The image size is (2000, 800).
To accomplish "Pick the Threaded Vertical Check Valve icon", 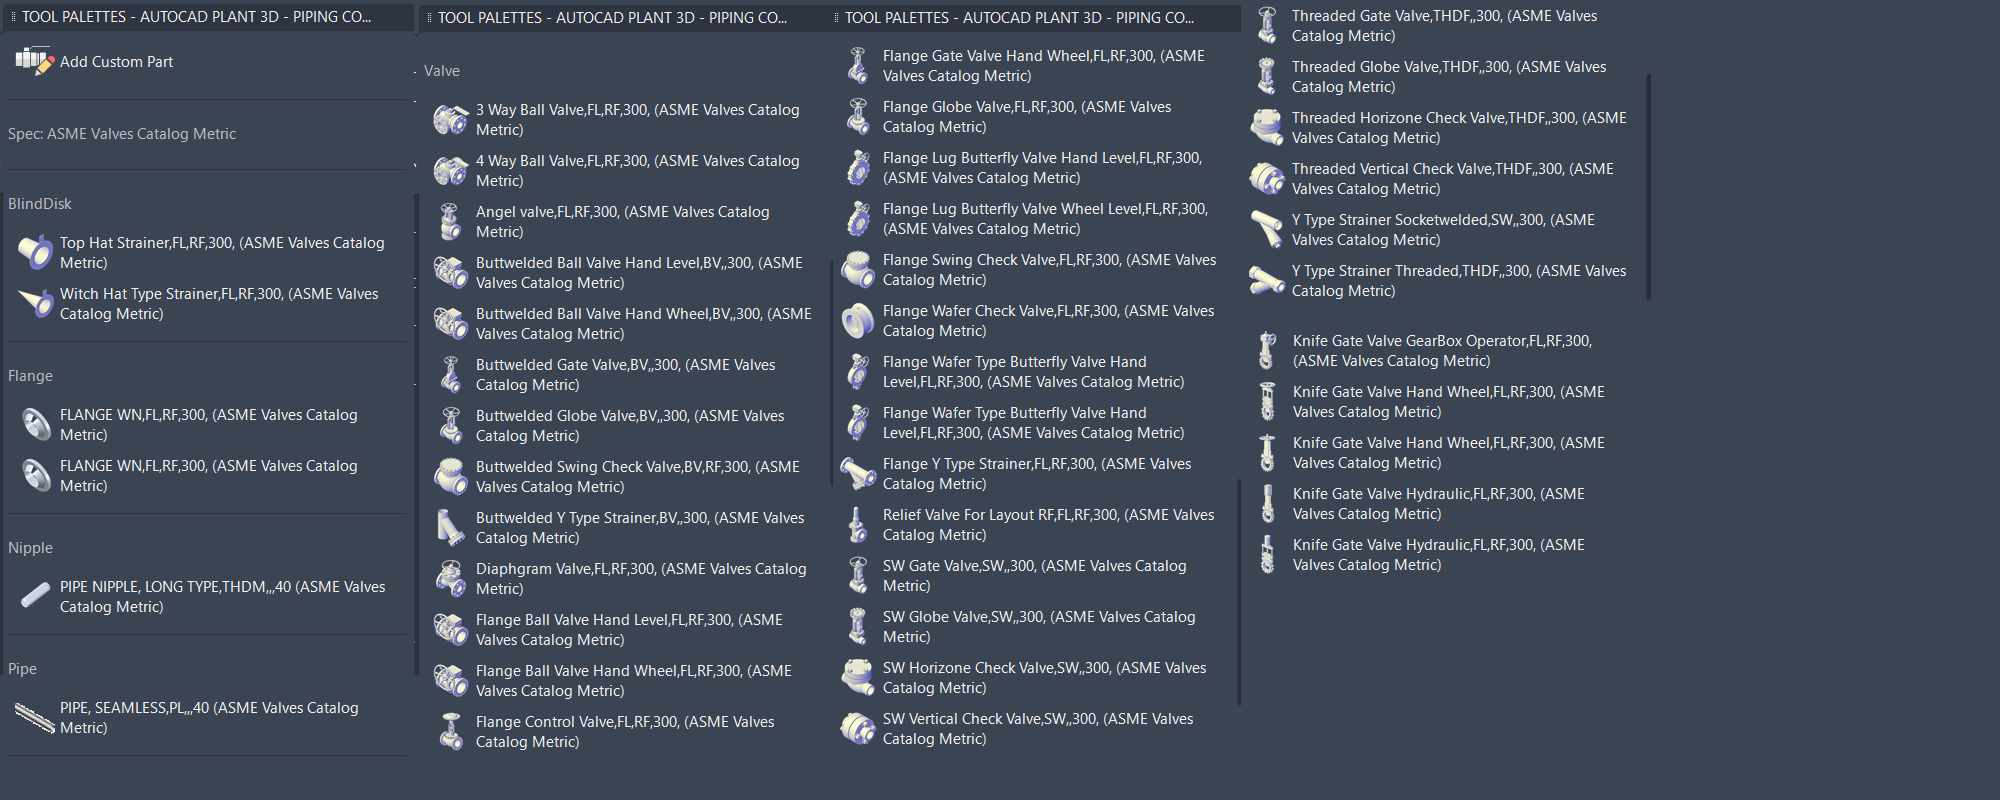I will pyautogui.click(x=1267, y=179).
